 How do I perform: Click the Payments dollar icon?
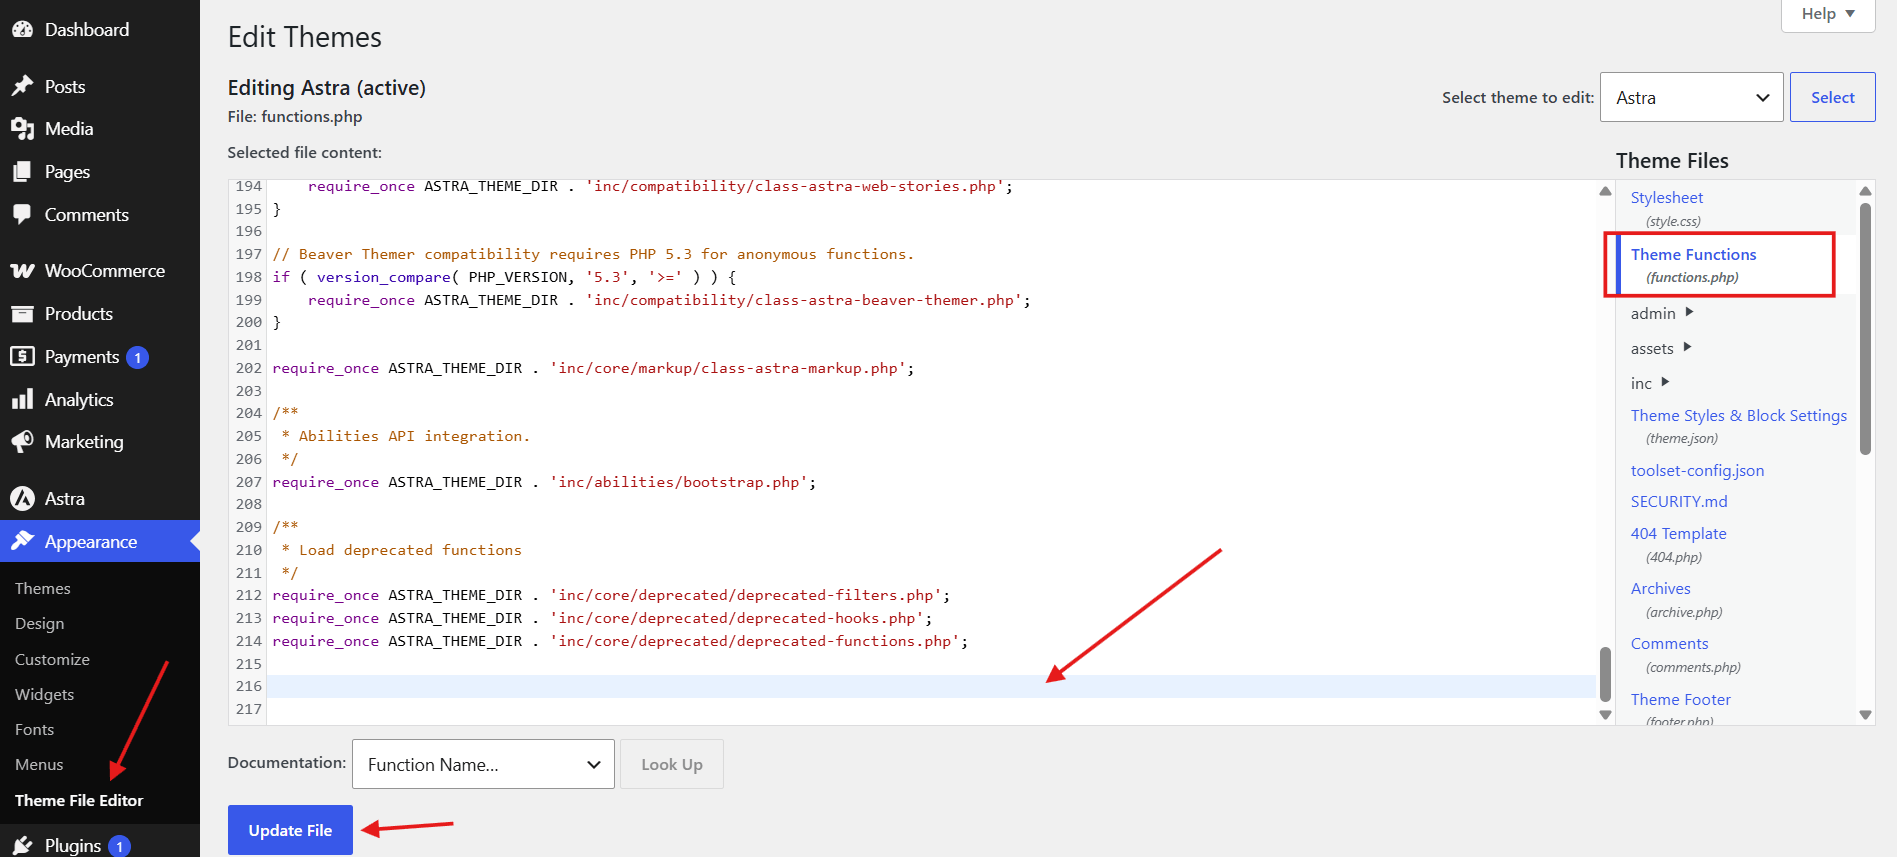pyautogui.click(x=22, y=356)
